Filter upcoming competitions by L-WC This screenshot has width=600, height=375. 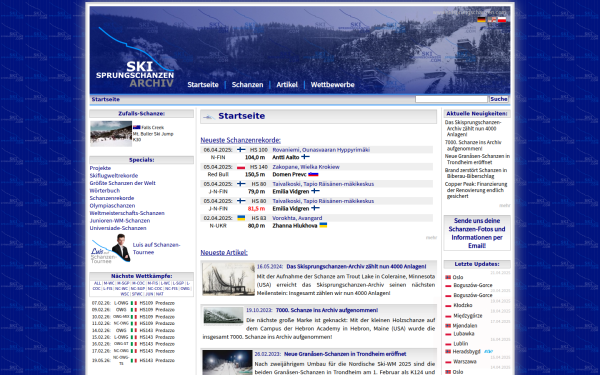point(165,284)
